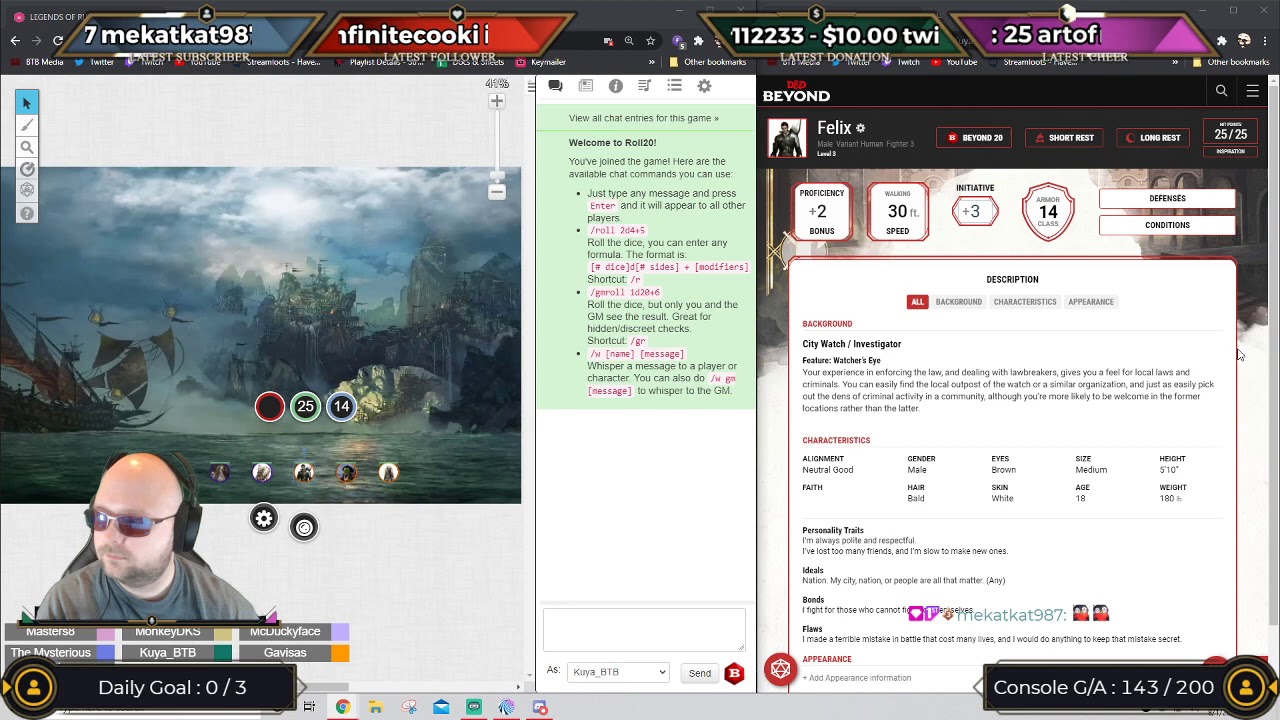Viewport: 1280px width, 720px height.
Task: Select the third character token on the map
Action: [304, 472]
